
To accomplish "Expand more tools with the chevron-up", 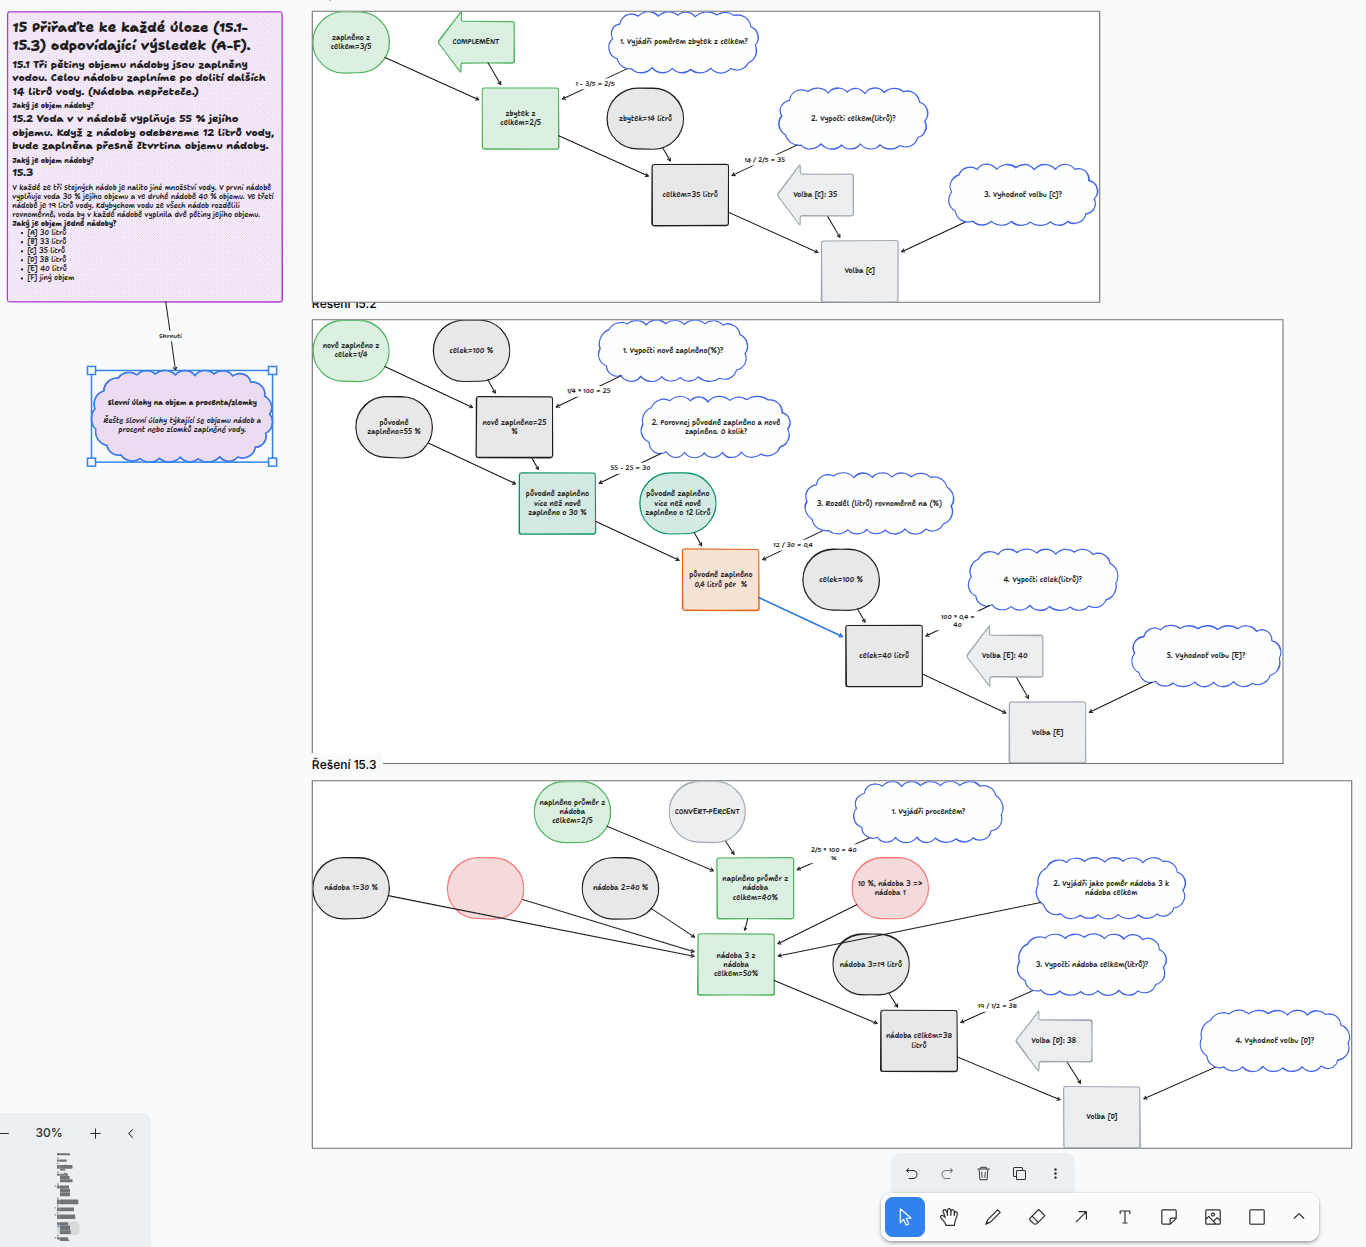I will coord(1299,1217).
